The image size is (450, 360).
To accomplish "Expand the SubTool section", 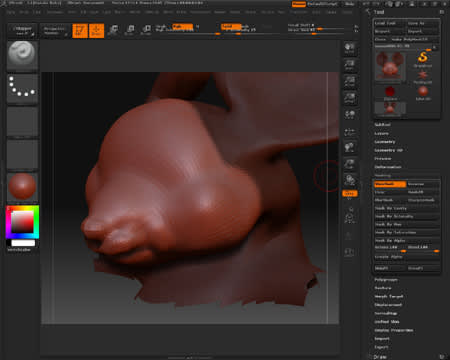I will [x=382, y=125].
